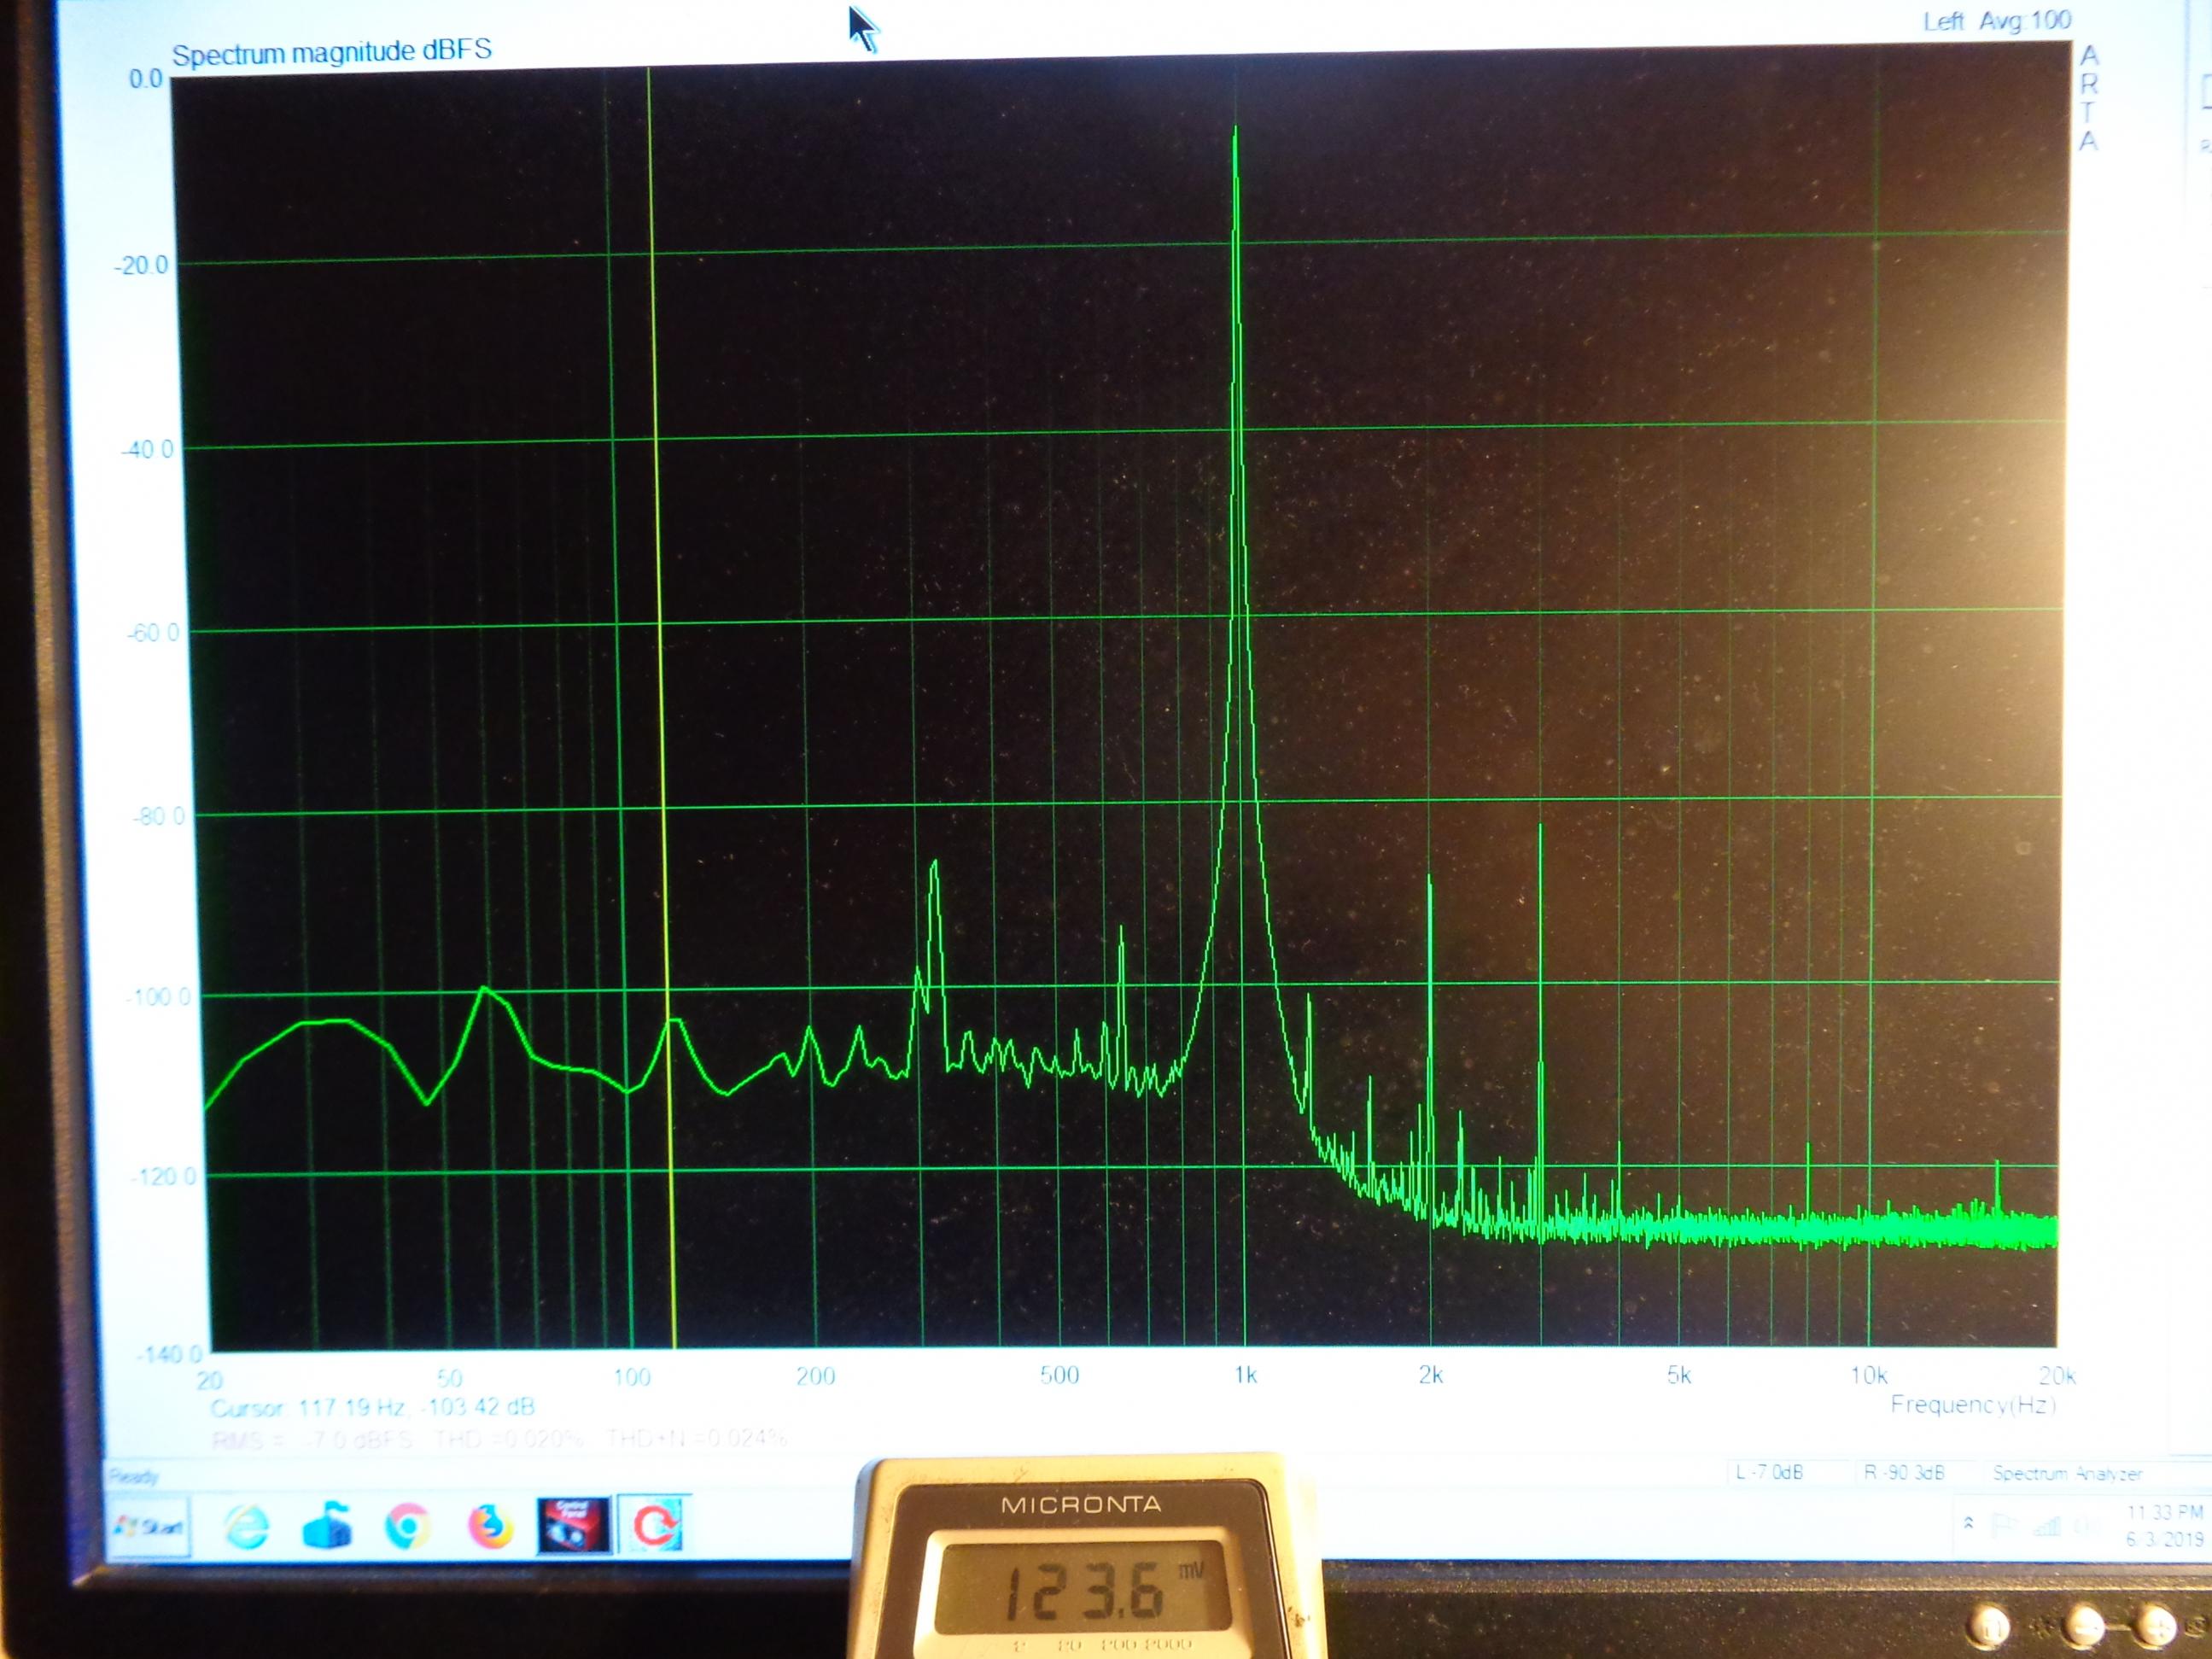Click the '20k' frequency axis label
Screen dimensions: 2212x1659
2057,1376
